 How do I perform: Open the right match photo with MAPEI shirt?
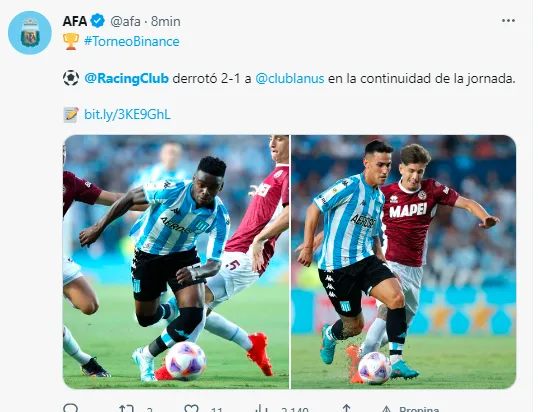(x=404, y=262)
